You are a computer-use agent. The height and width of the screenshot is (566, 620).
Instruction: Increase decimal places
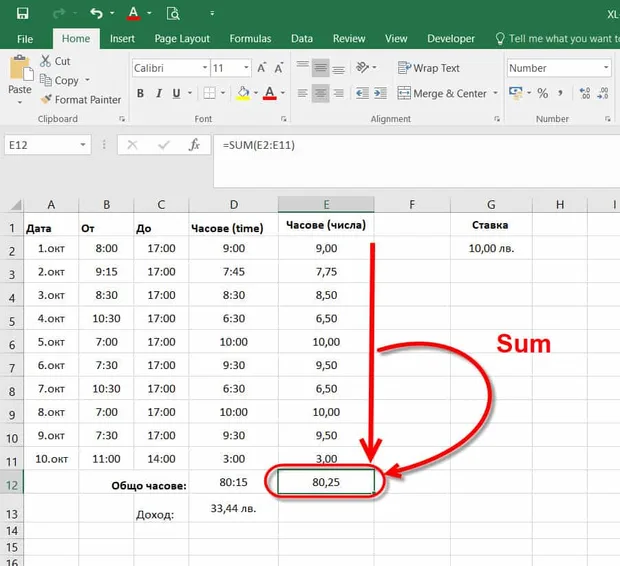pyautogui.click(x=585, y=93)
